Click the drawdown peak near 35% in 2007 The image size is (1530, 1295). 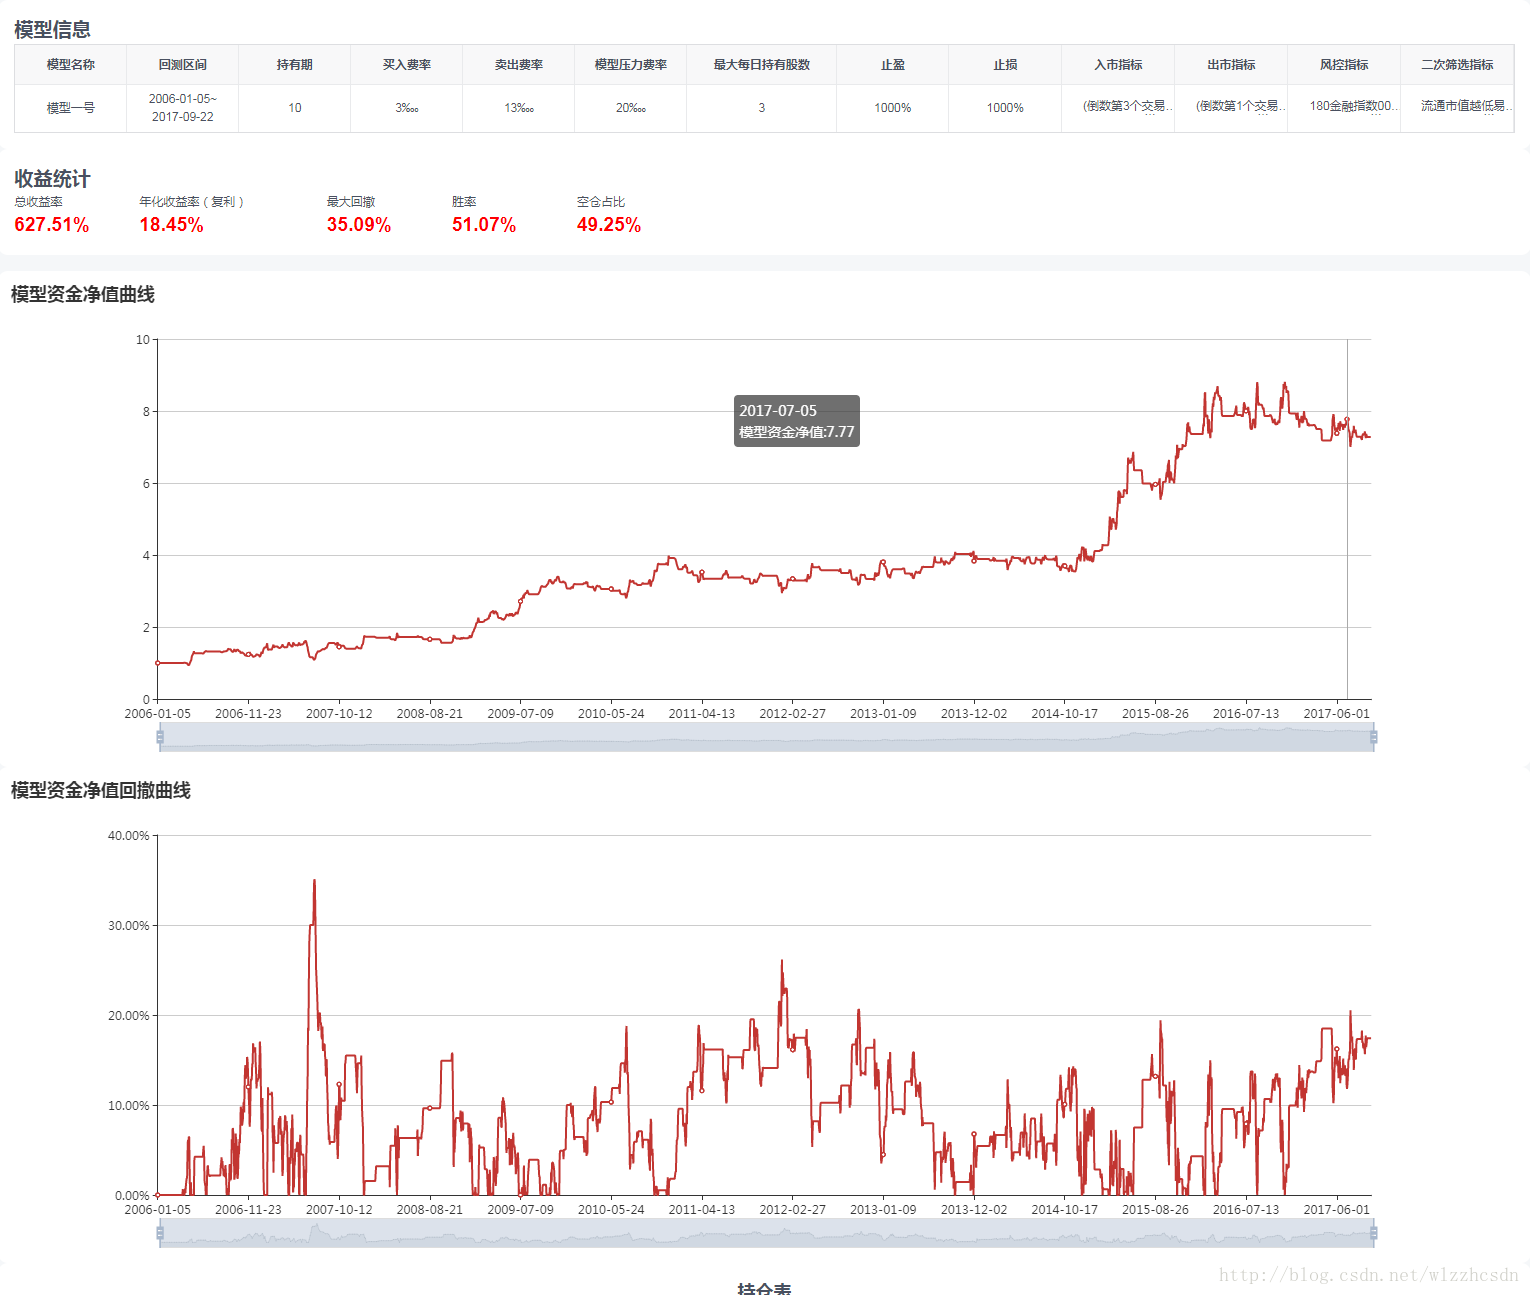pyautogui.click(x=314, y=881)
